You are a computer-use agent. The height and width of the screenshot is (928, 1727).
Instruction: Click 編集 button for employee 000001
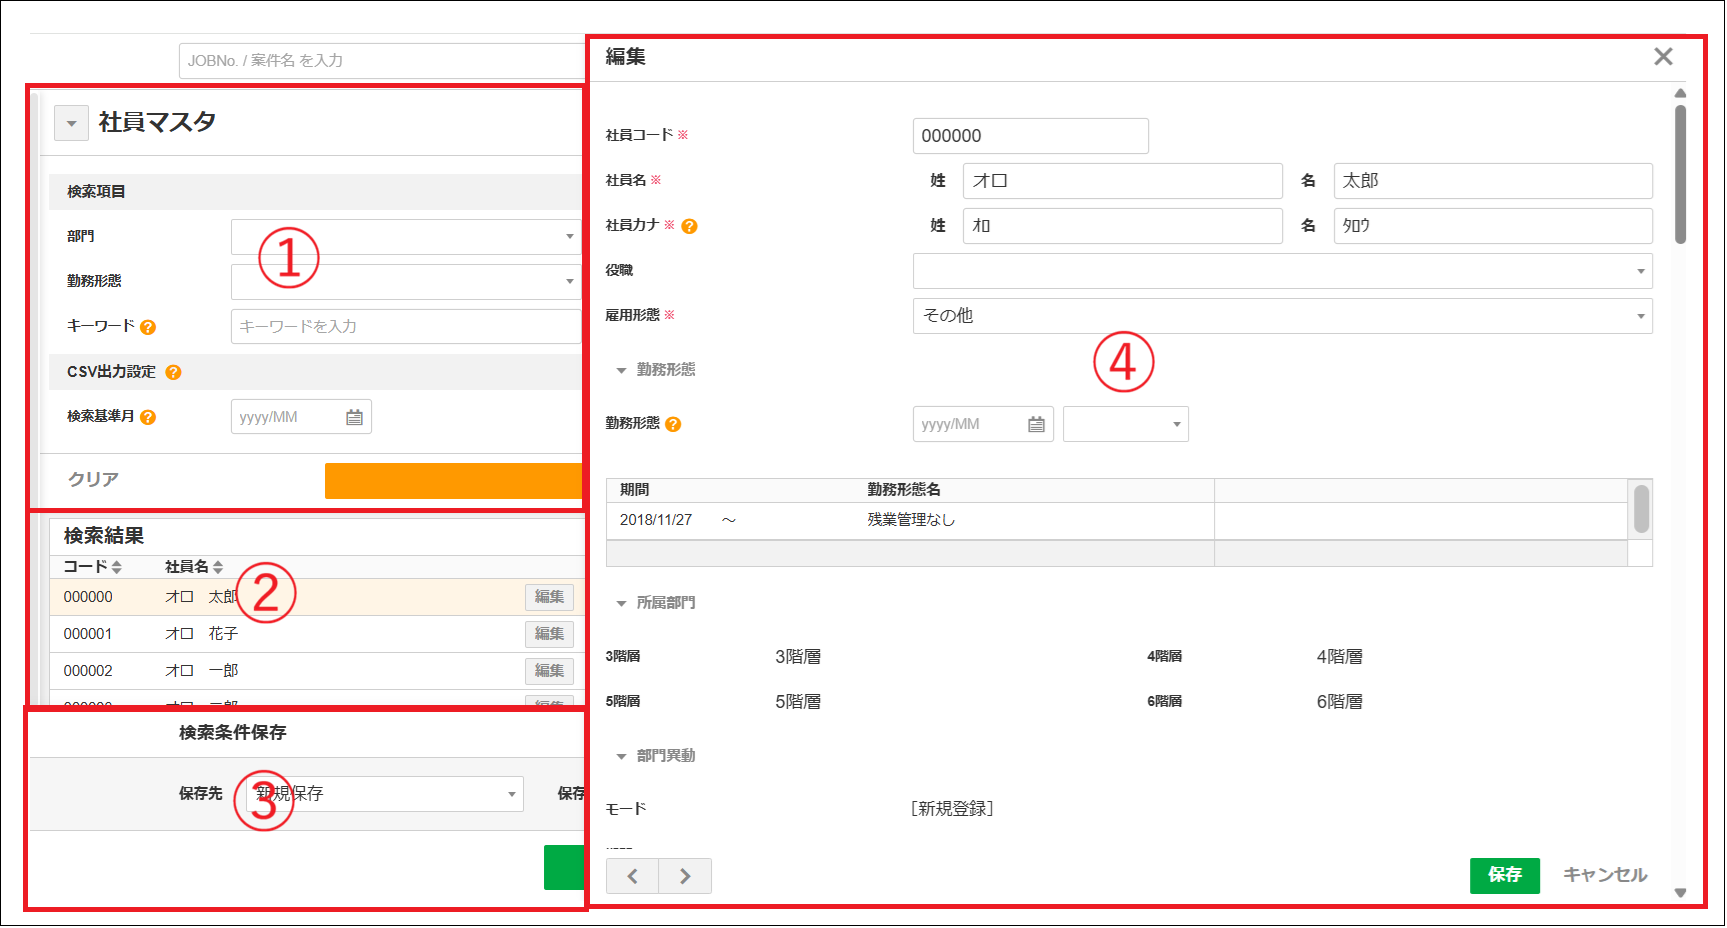pyautogui.click(x=549, y=634)
